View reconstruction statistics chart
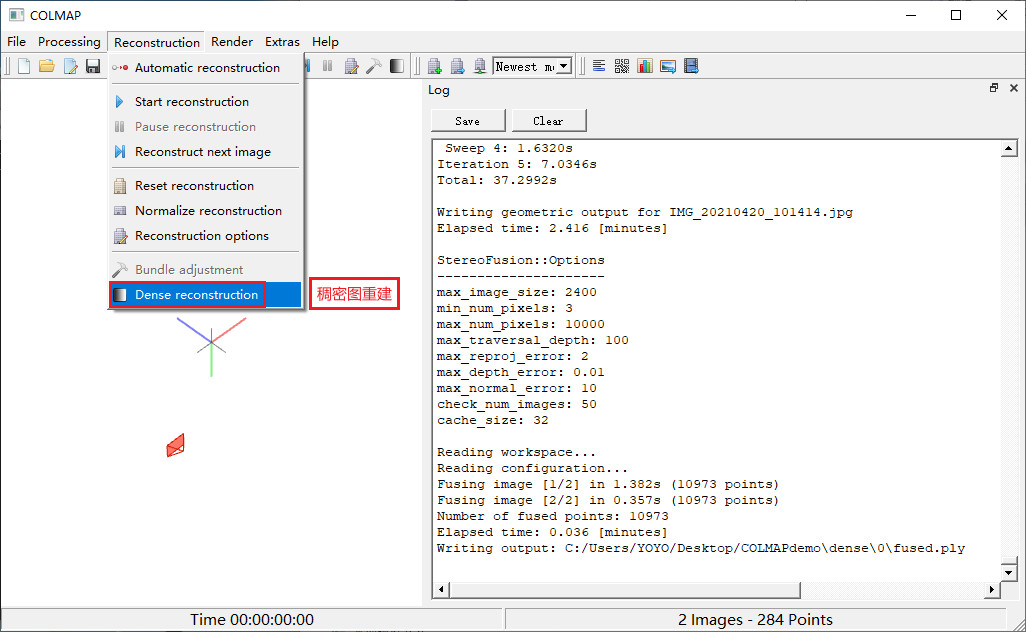Viewport: 1026px width, 632px height. 645,65
